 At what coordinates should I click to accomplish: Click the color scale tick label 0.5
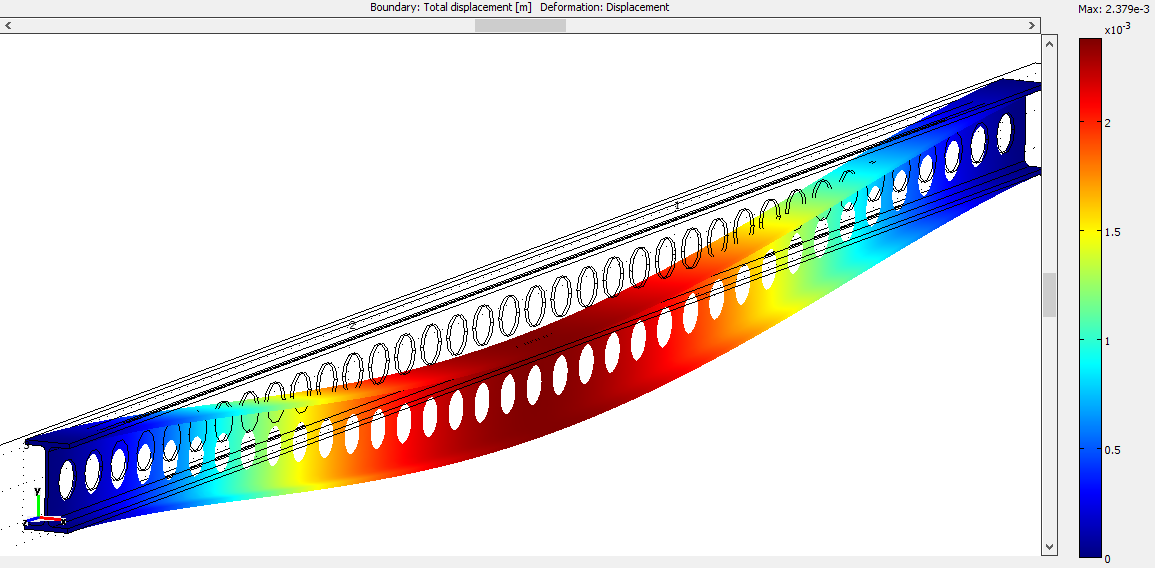click(x=1114, y=450)
